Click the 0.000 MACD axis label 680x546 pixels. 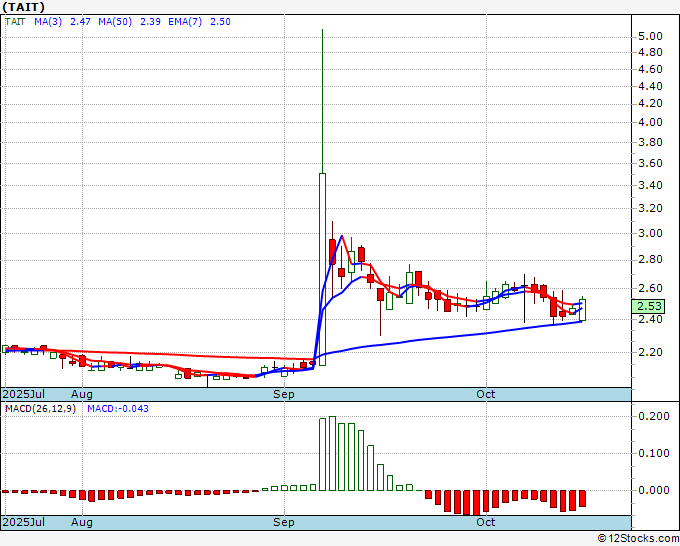[654, 490]
